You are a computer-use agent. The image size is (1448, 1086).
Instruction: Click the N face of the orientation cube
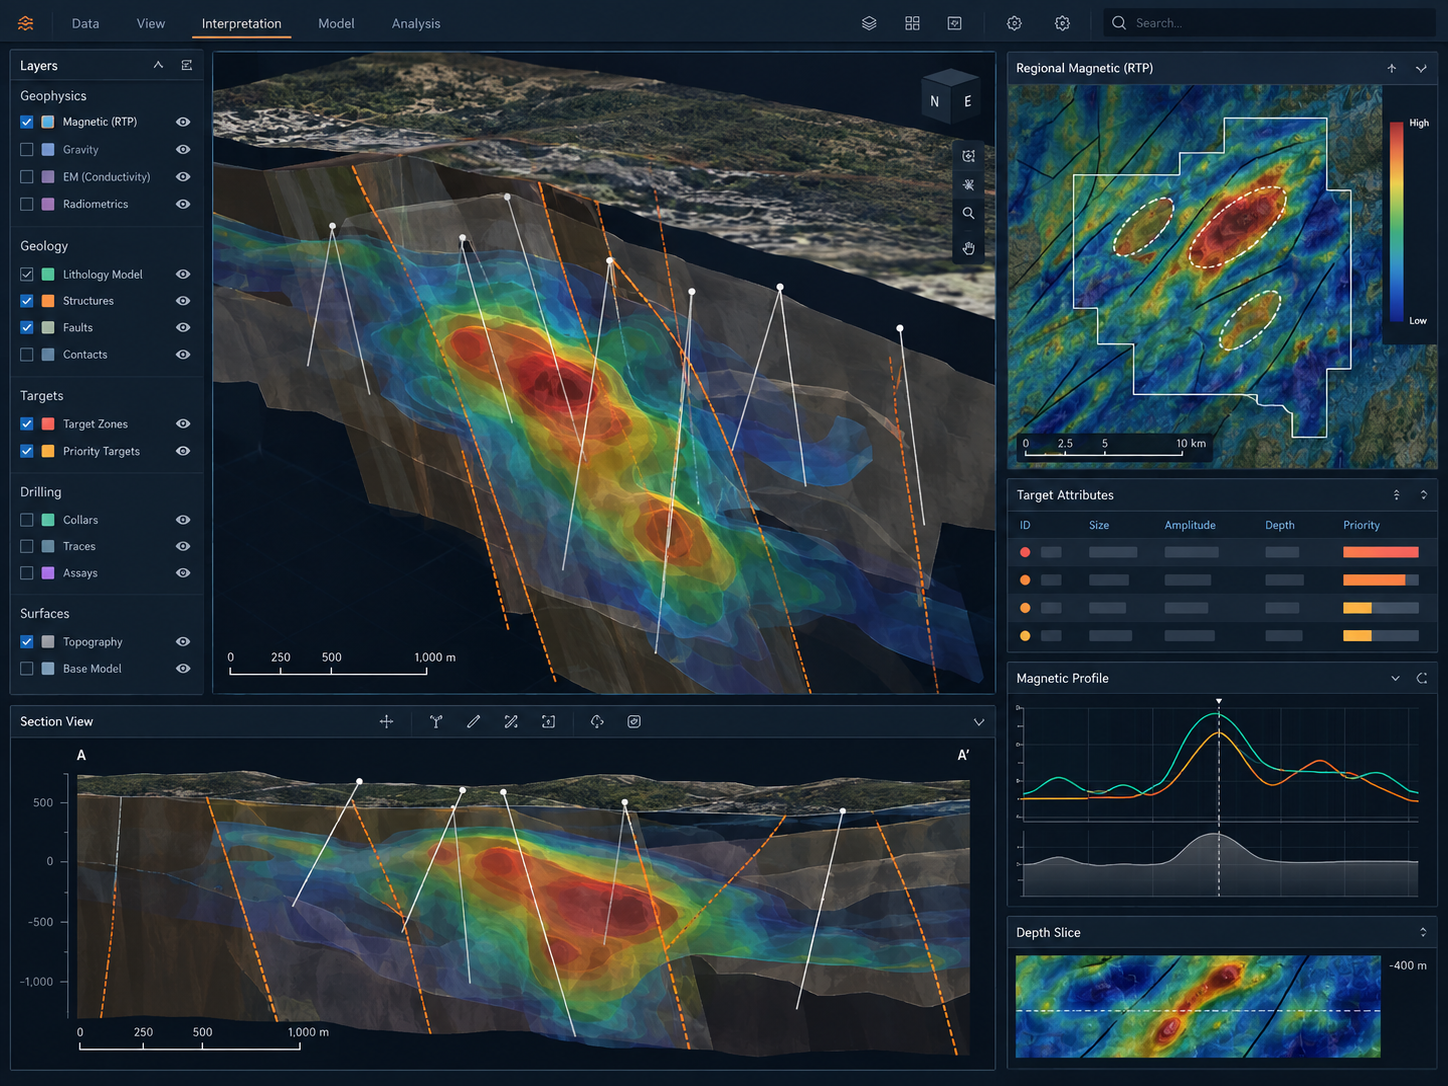coord(934,101)
